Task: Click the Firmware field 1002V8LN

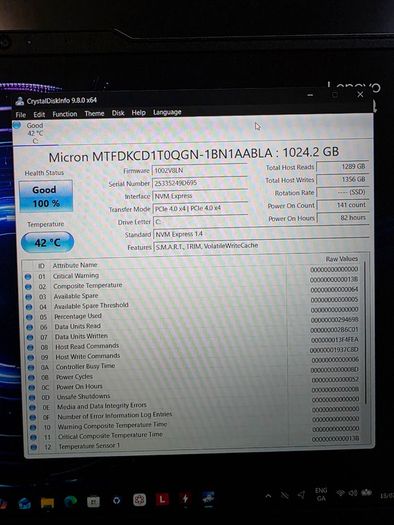Action: click(x=200, y=170)
